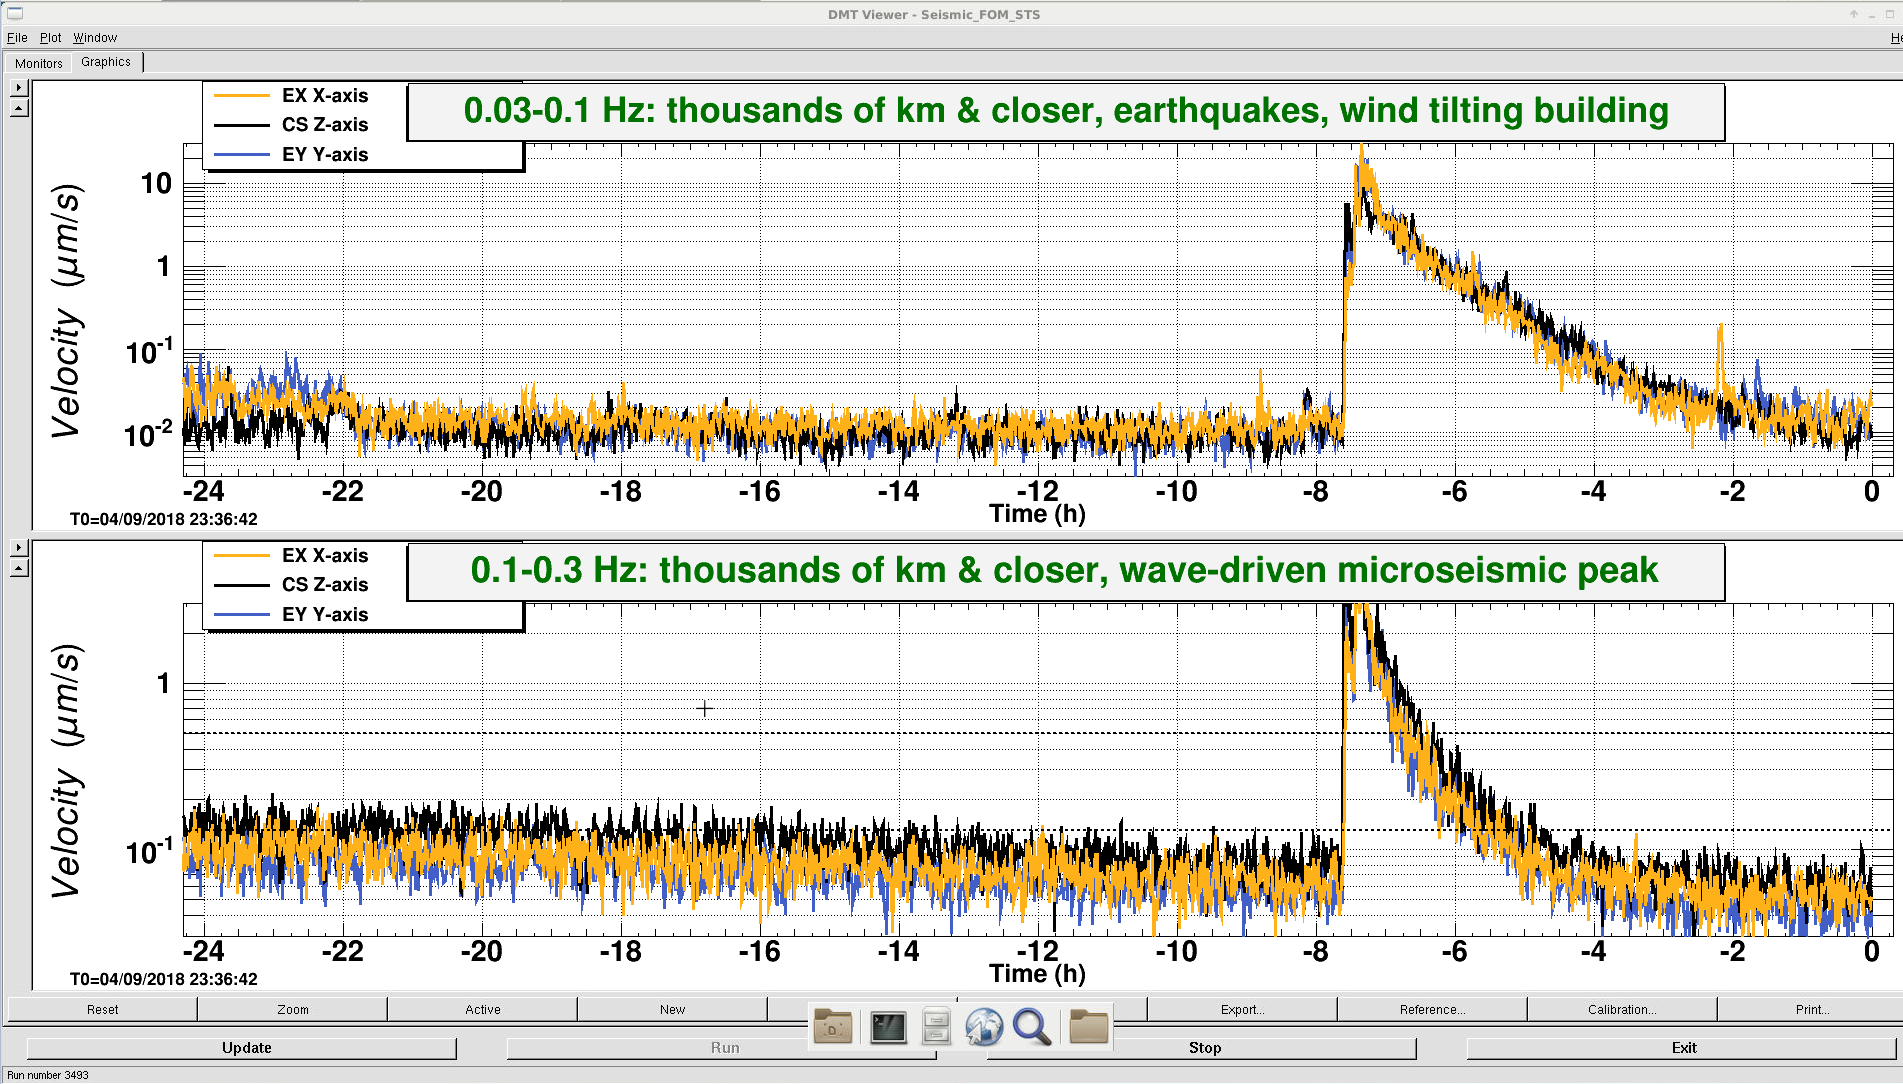Click the New button
The width and height of the screenshot is (1903, 1084).
(x=672, y=1009)
